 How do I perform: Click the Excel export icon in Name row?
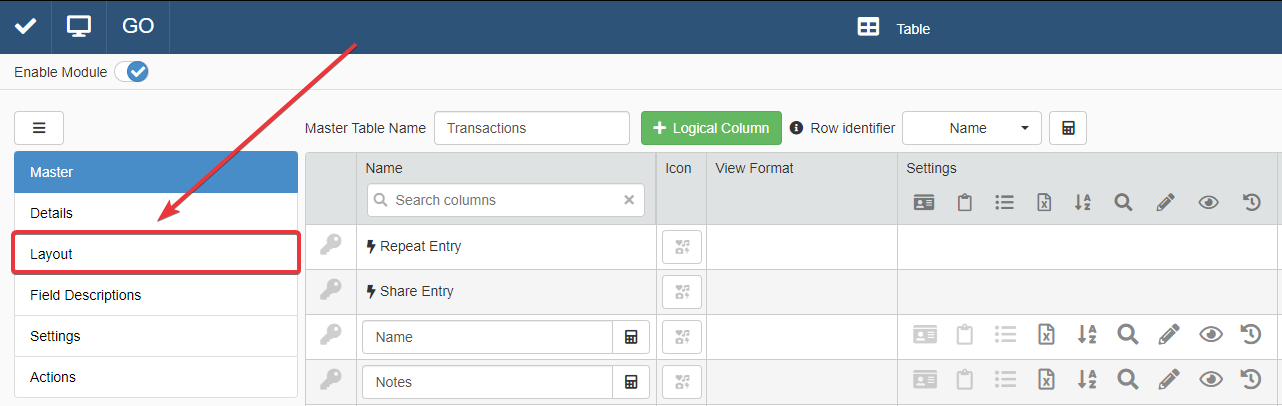click(x=1045, y=335)
